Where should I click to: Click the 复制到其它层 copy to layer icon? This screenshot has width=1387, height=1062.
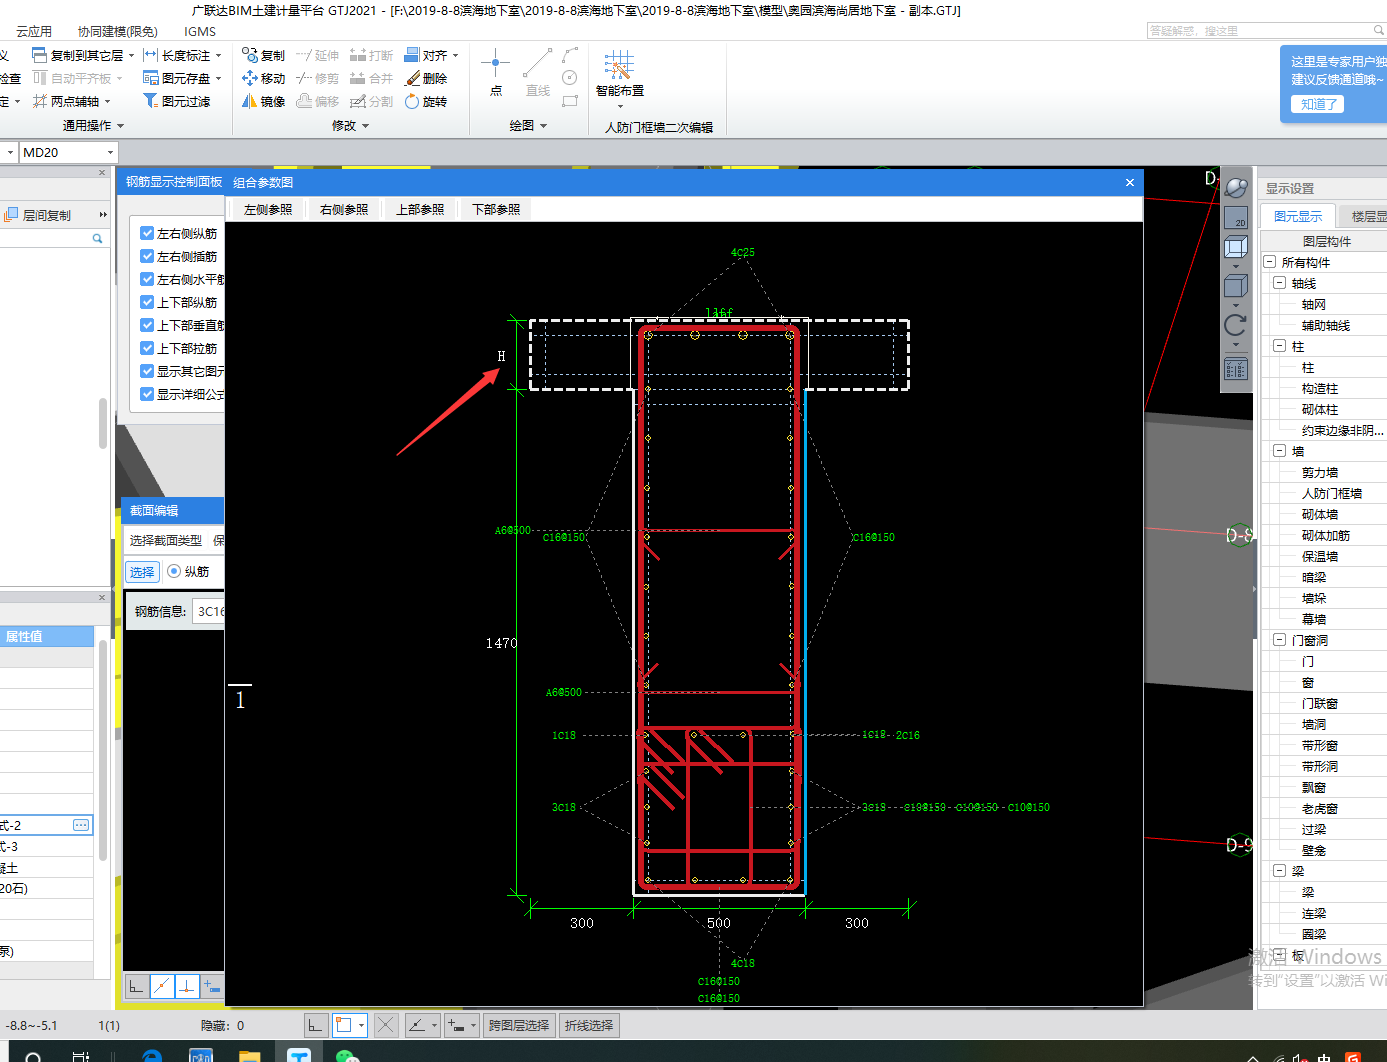(x=40, y=55)
